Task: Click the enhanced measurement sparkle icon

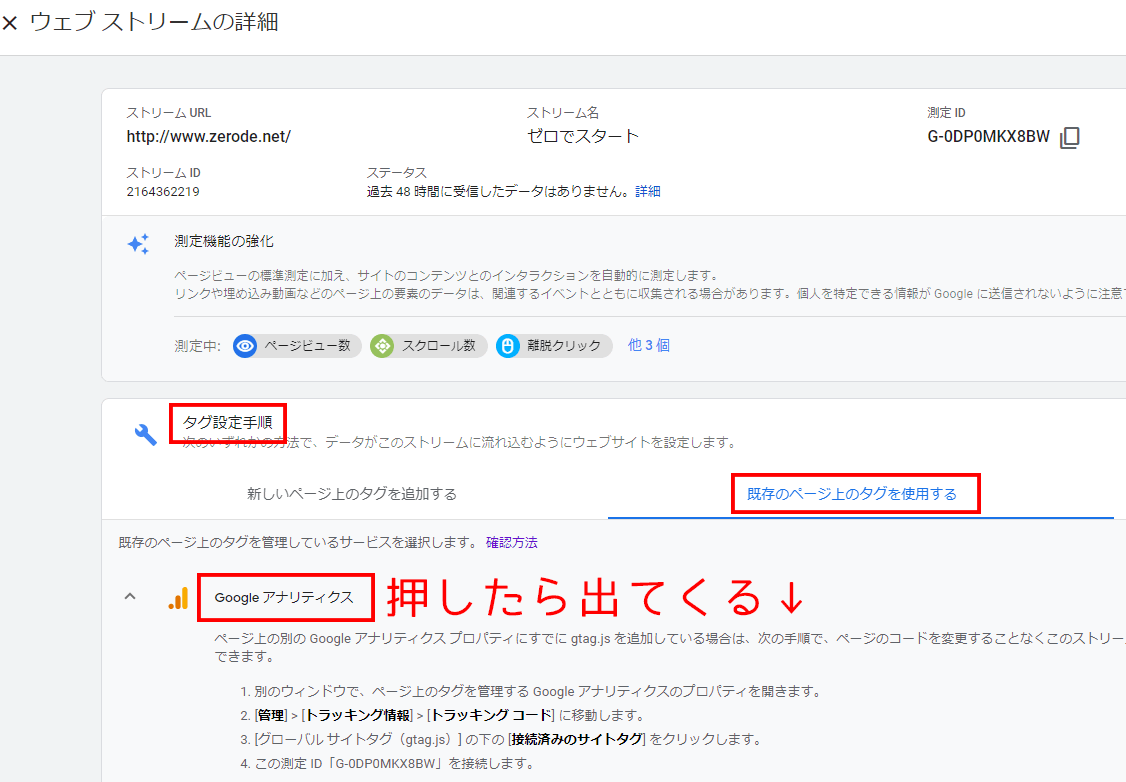Action: click(x=138, y=244)
